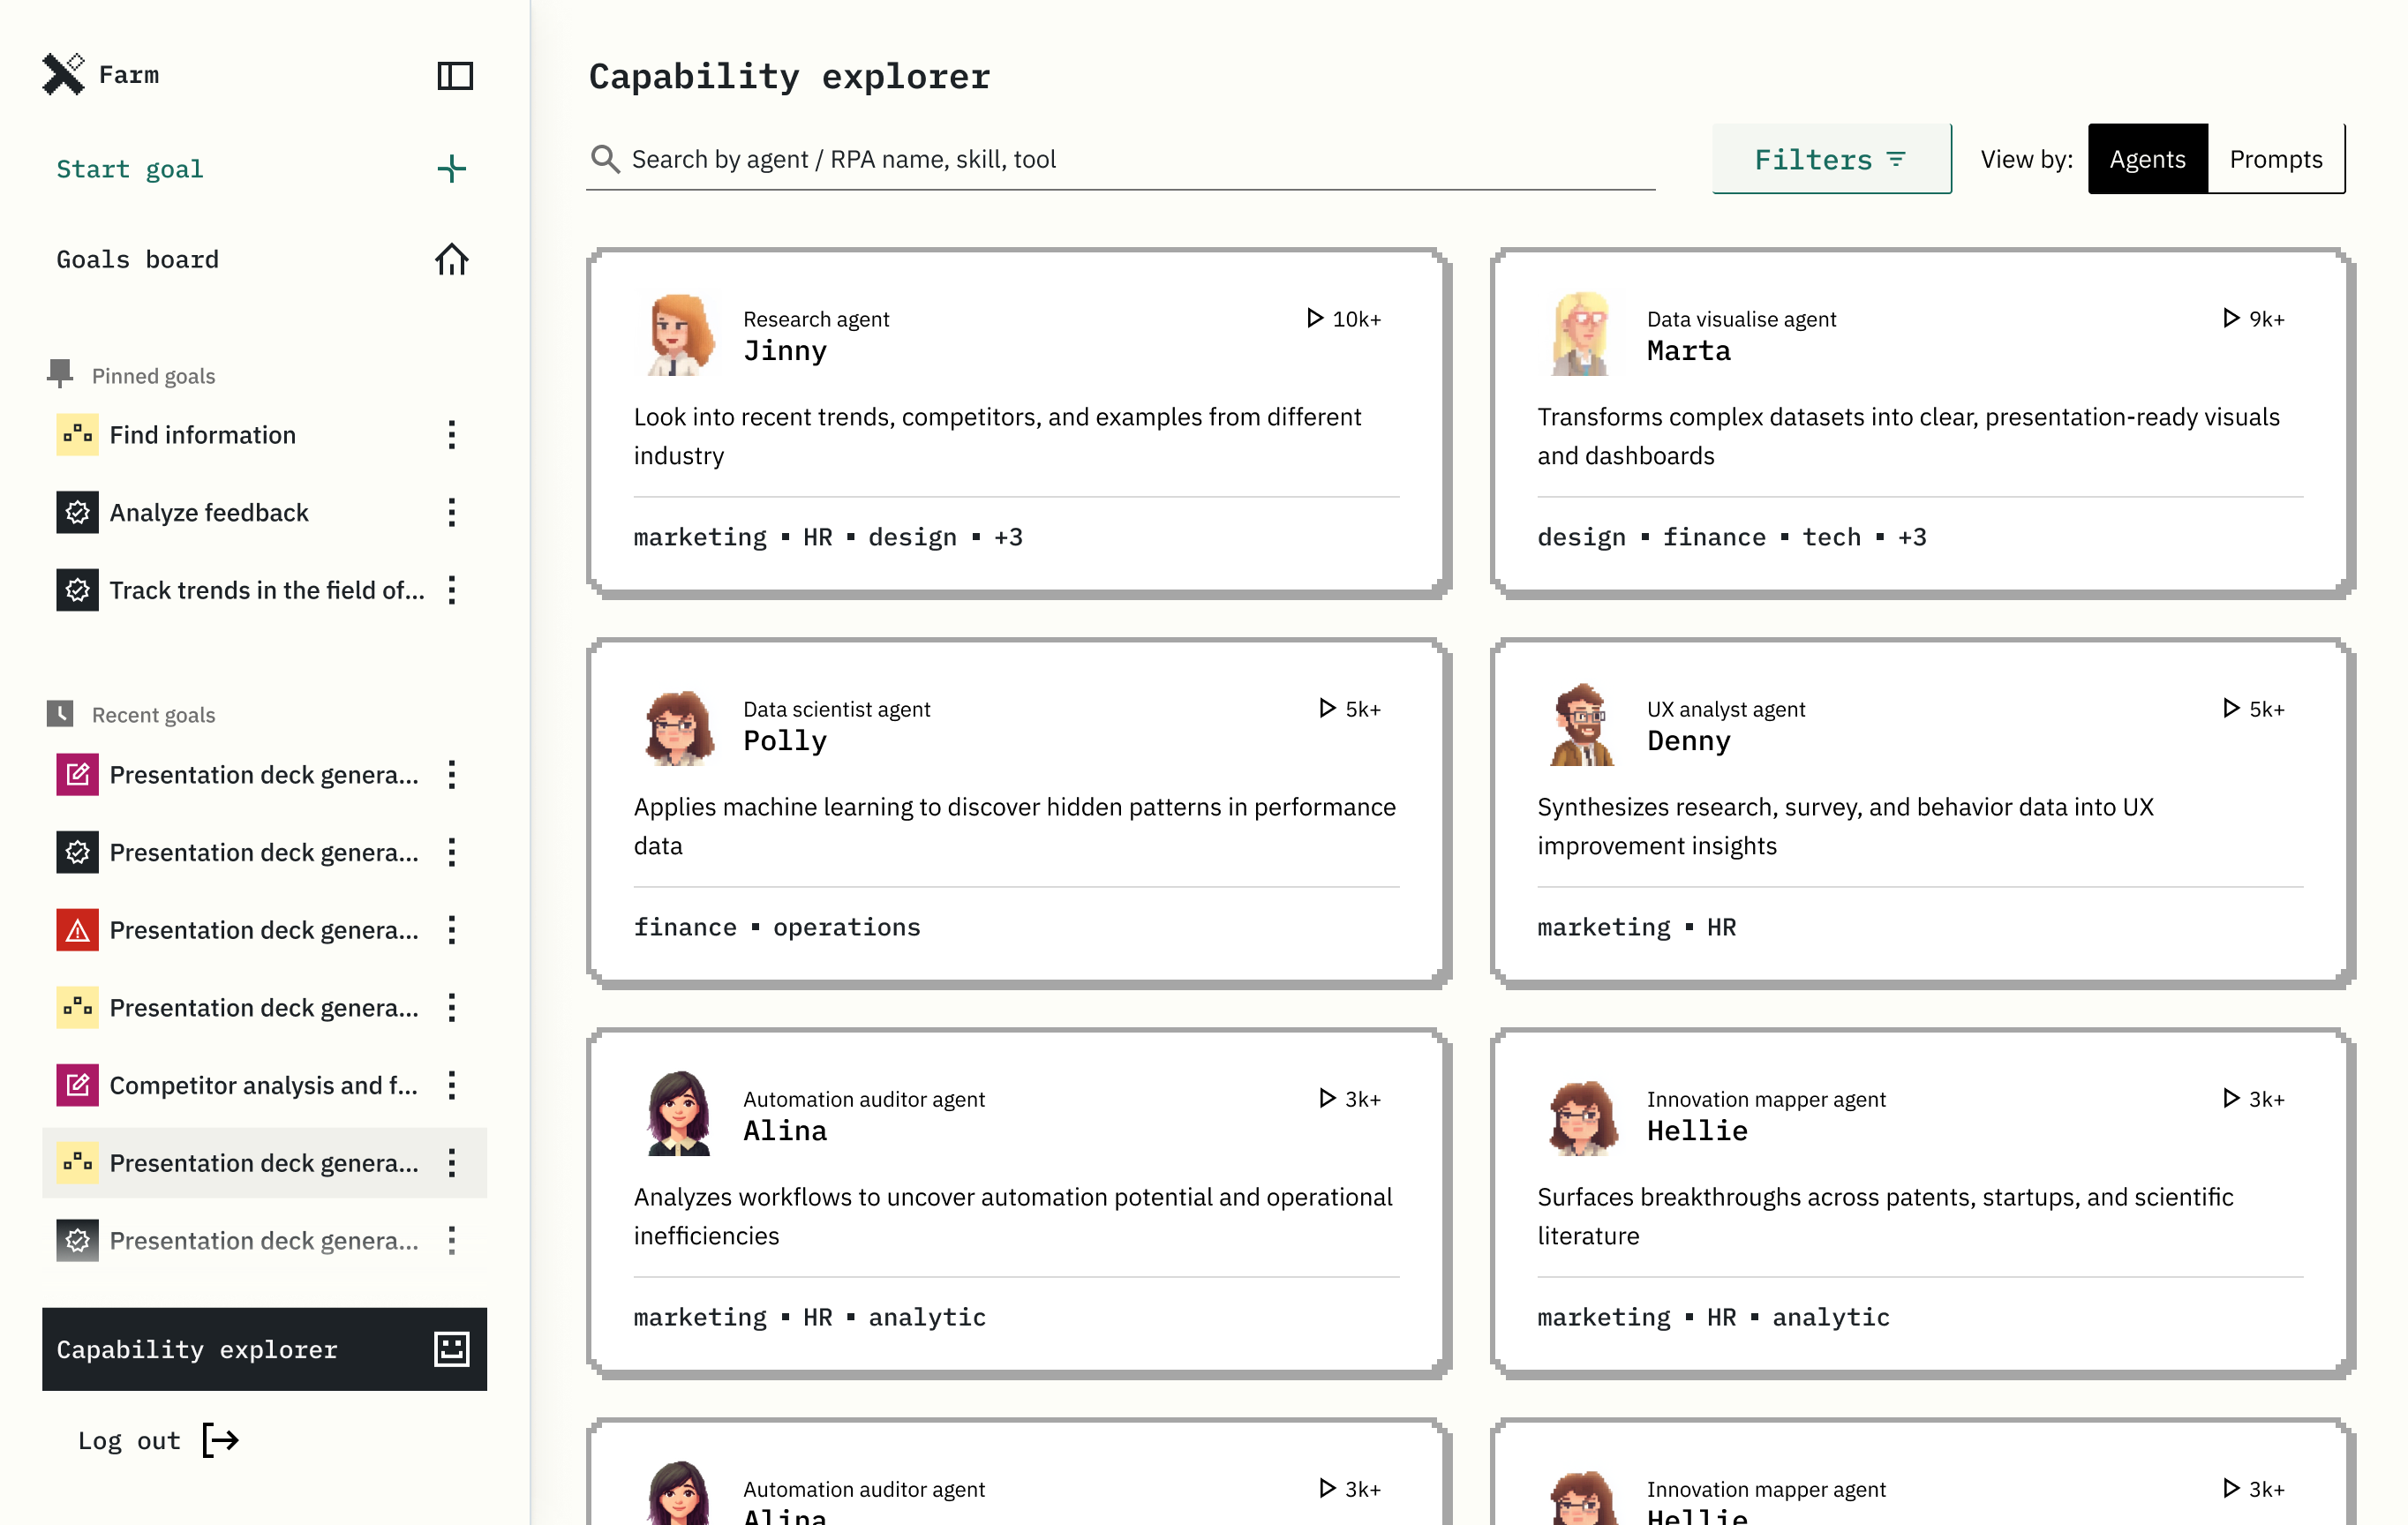Open options for Track trends goal
2408x1525 pixels.
(452, 590)
